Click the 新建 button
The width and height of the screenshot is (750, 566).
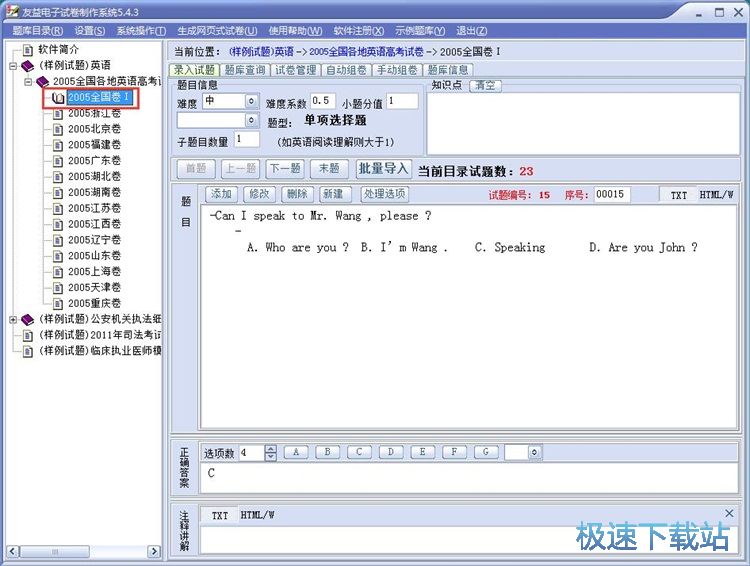(x=335, y=194)
